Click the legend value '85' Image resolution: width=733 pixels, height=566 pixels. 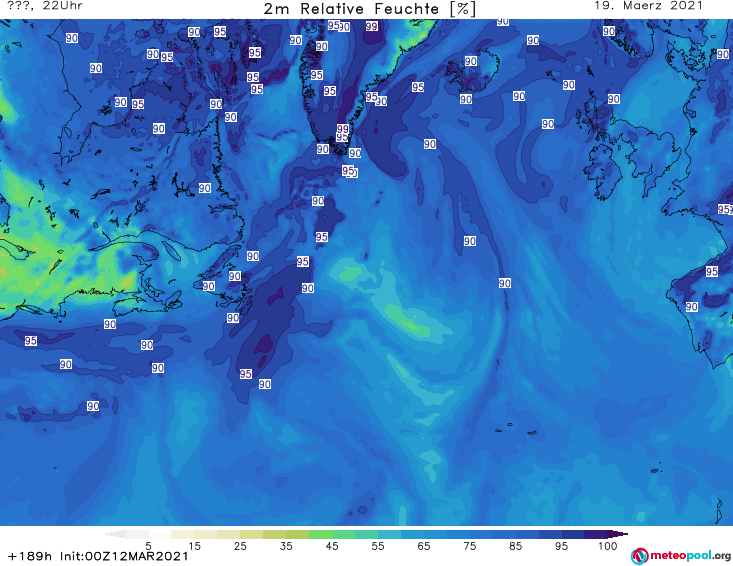click(516, 546)
